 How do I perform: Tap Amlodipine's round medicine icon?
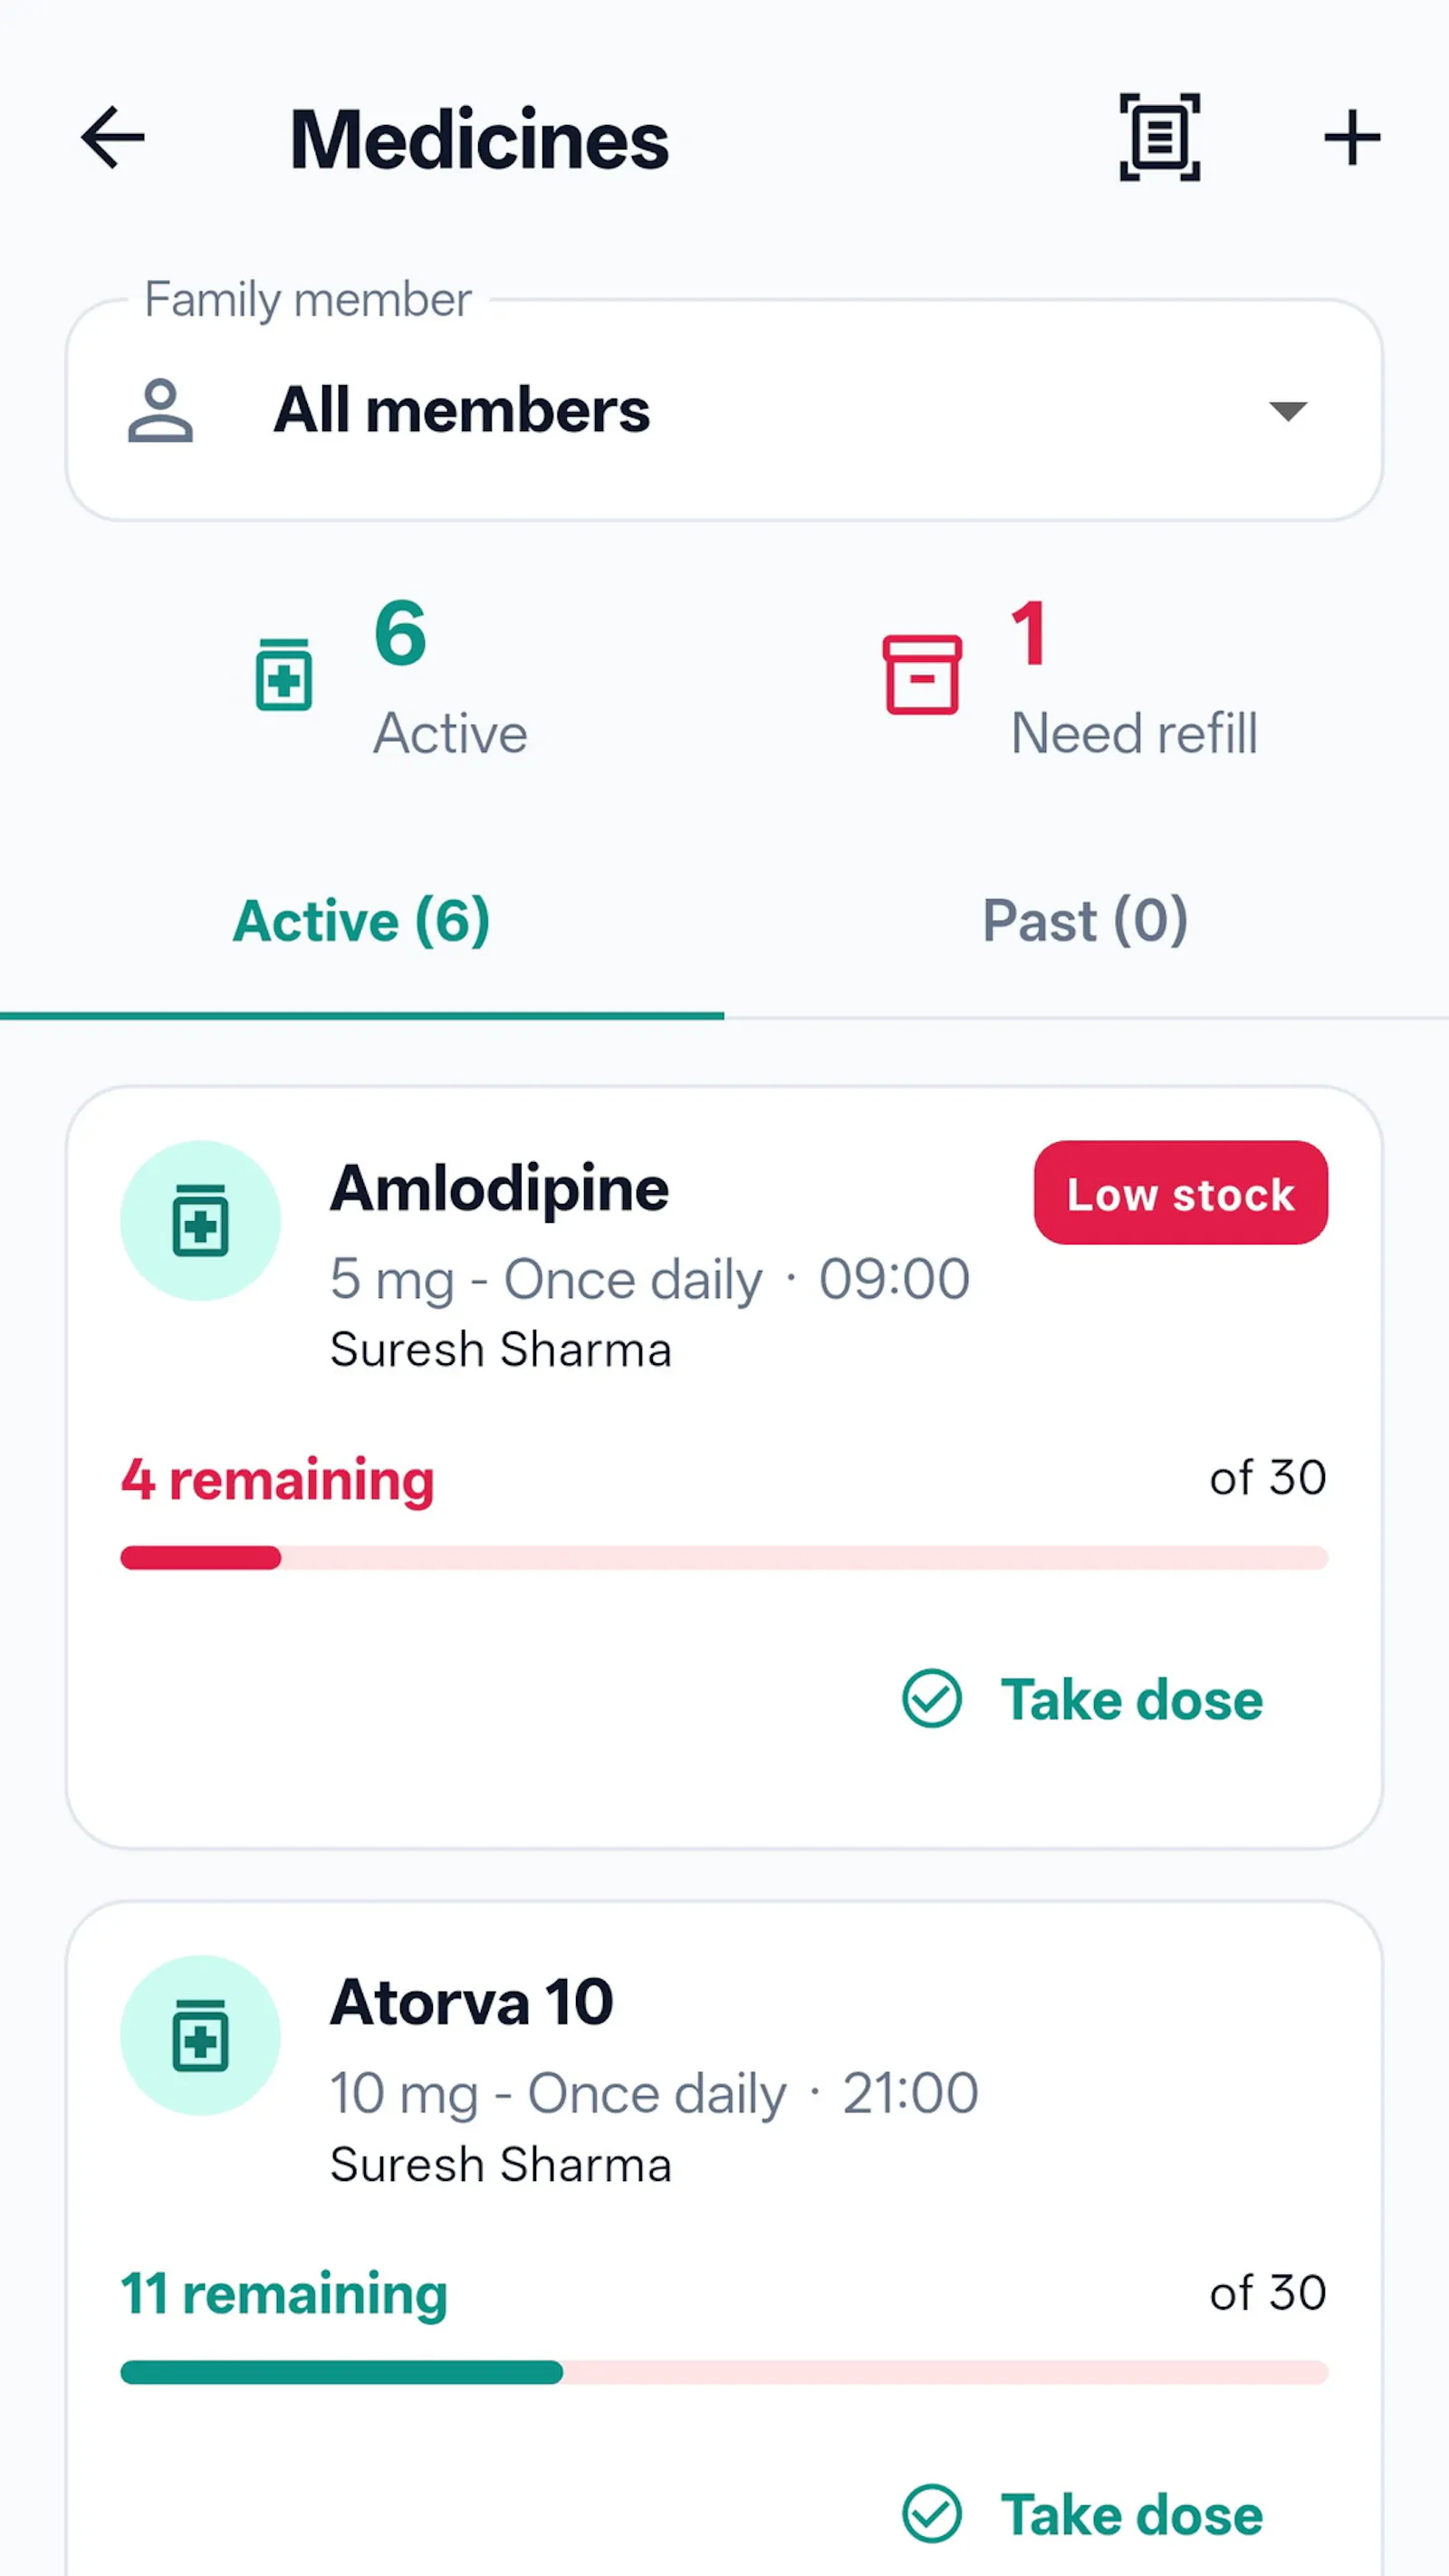pos(200,1220)
